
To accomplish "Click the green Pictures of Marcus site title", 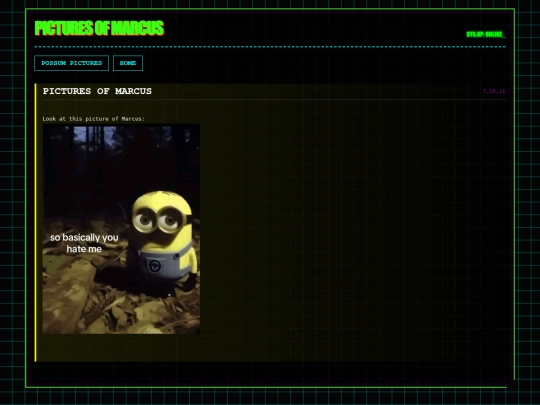I will pos(100,28).
